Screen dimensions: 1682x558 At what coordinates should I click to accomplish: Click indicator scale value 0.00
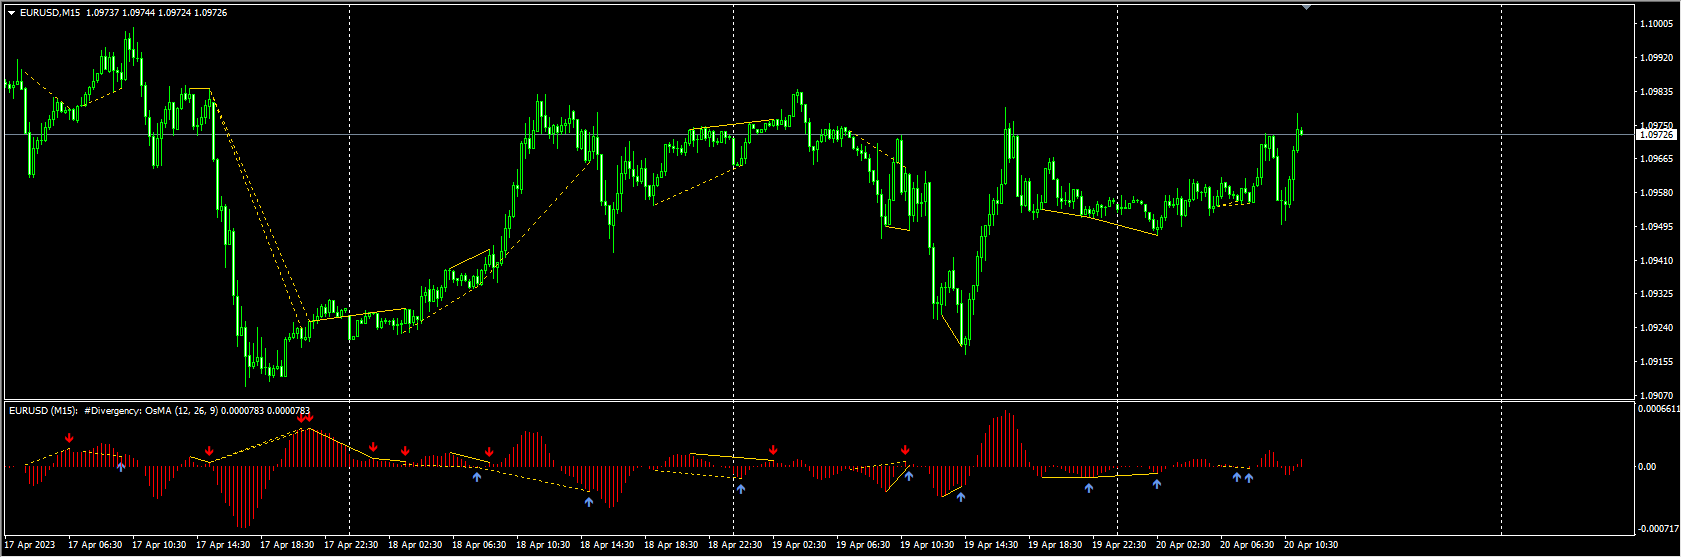1647,467
